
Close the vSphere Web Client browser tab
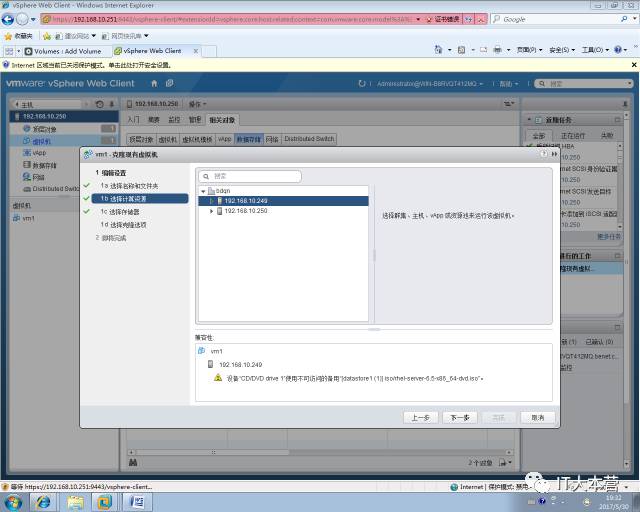(196, 51)
